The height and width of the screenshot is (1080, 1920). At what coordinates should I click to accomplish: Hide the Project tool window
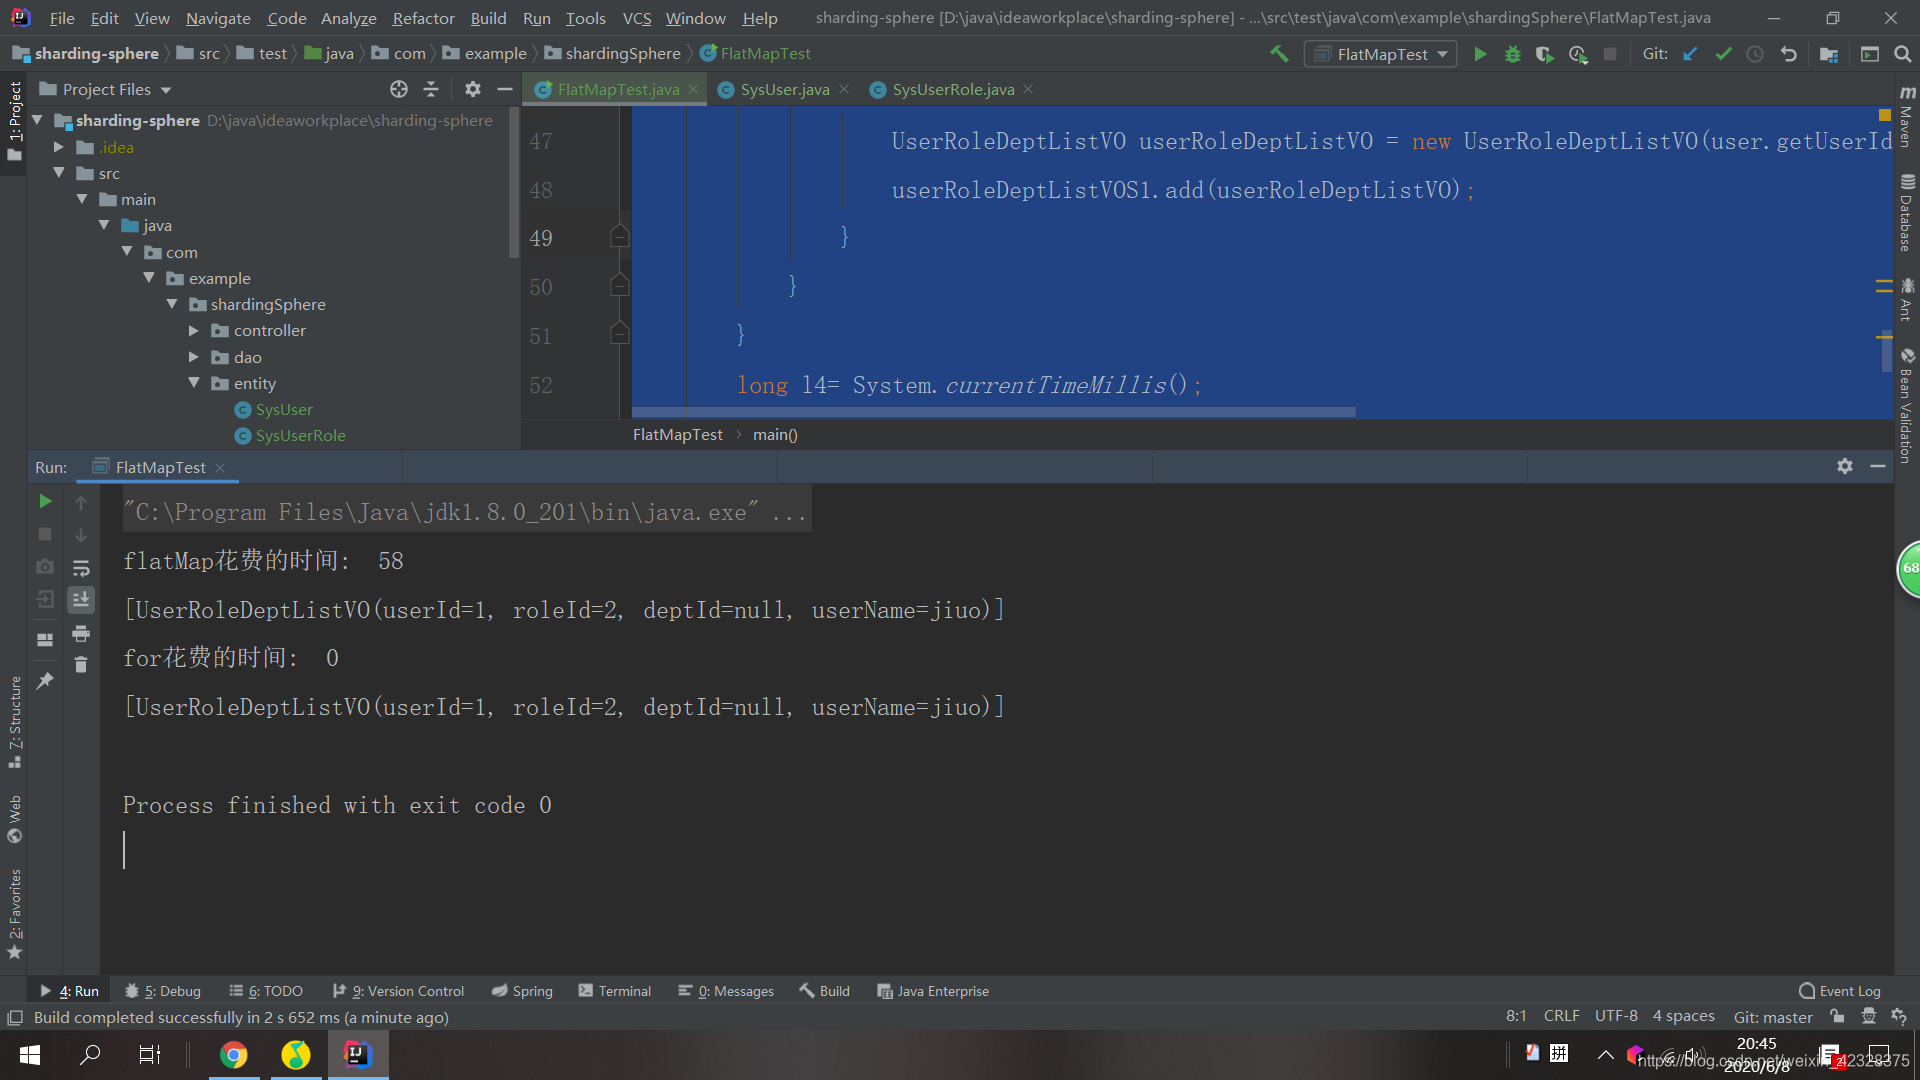pos(505,89)
